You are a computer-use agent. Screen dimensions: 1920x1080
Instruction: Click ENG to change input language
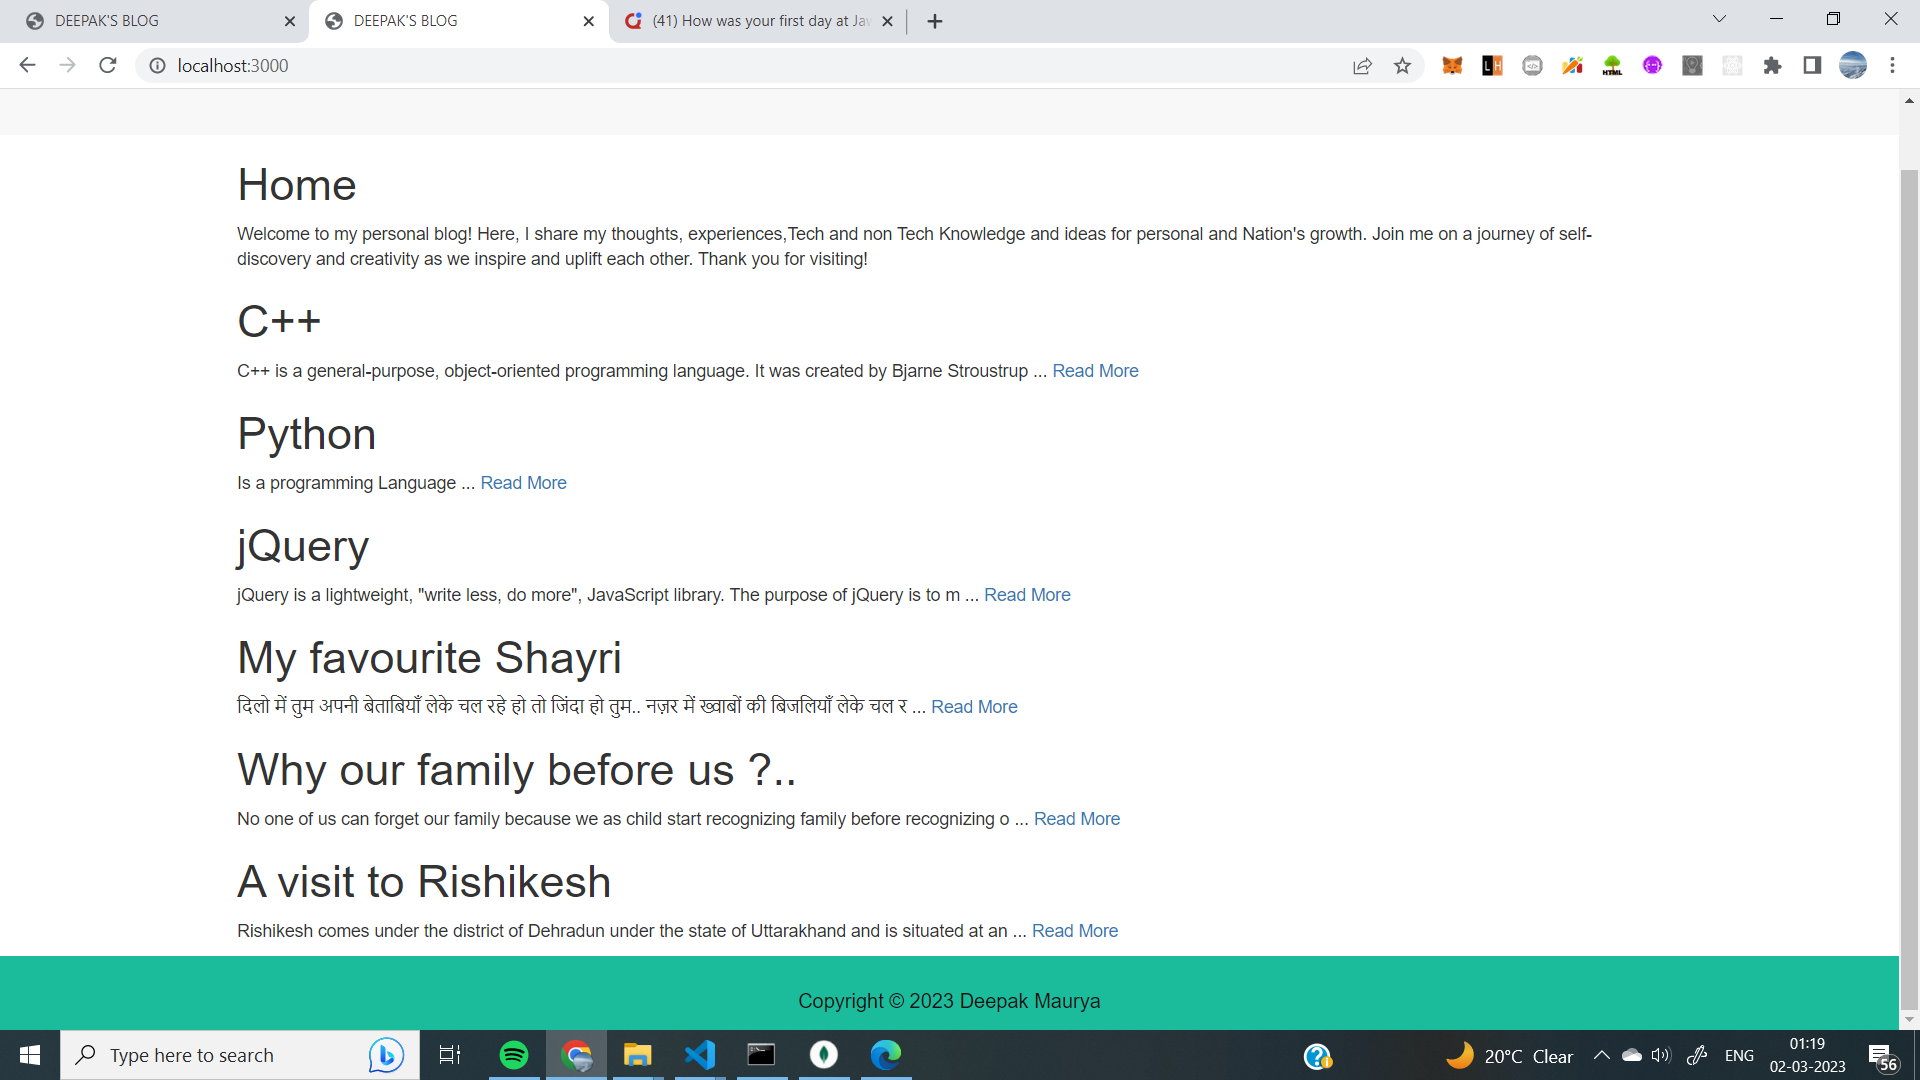[1740, 1054]
